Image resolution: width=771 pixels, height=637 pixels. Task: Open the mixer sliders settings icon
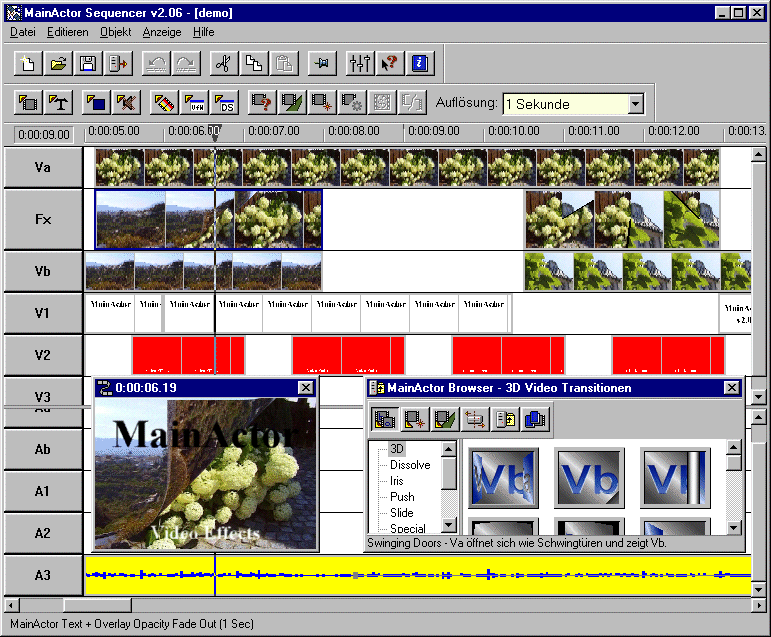[x=359, y=64]
